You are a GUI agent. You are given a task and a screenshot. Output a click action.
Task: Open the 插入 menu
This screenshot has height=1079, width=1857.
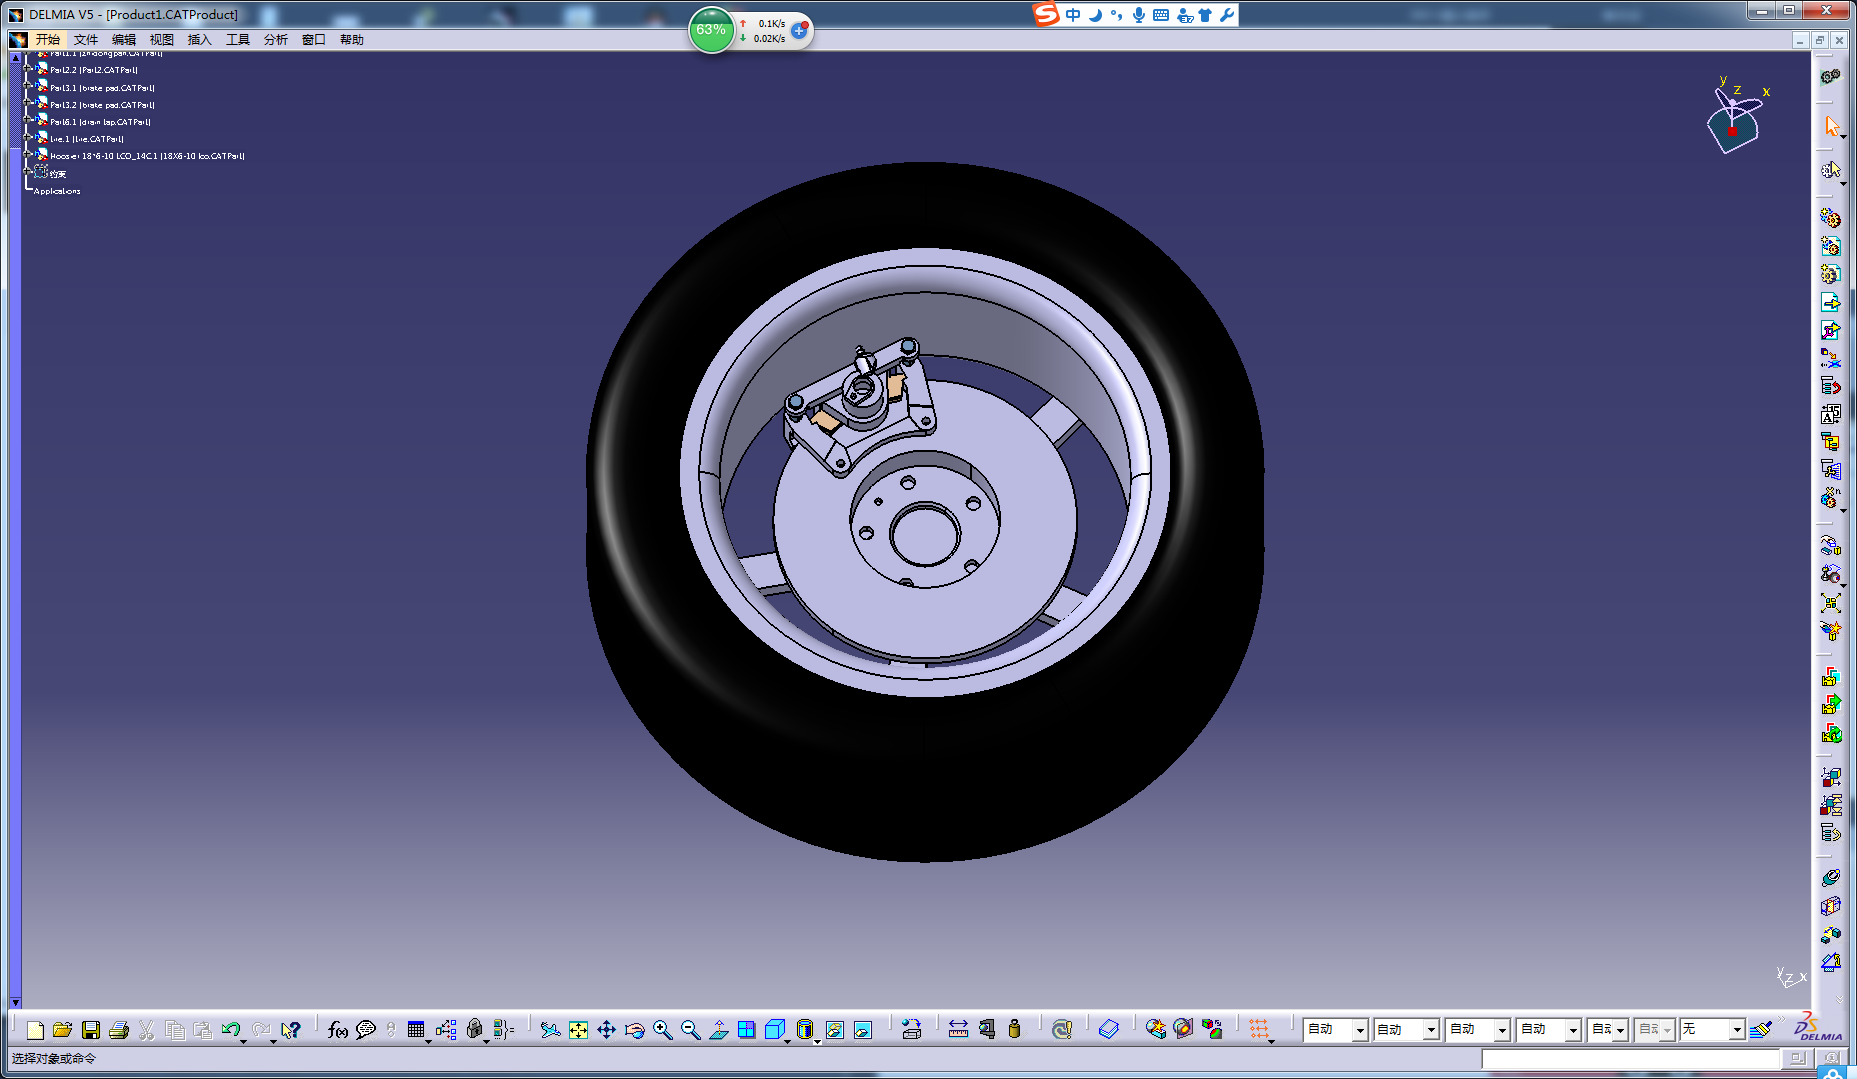(200, 40)
